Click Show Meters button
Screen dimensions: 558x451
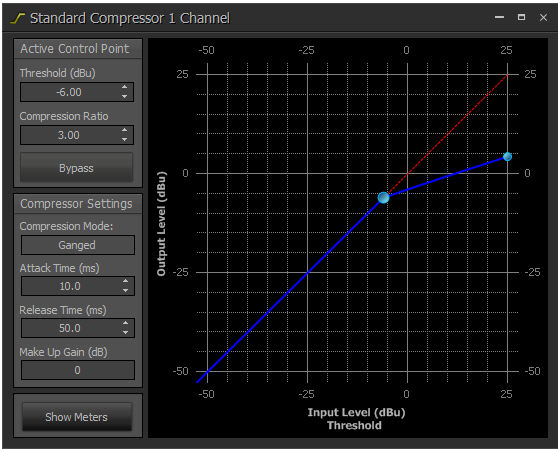point(77,417)
